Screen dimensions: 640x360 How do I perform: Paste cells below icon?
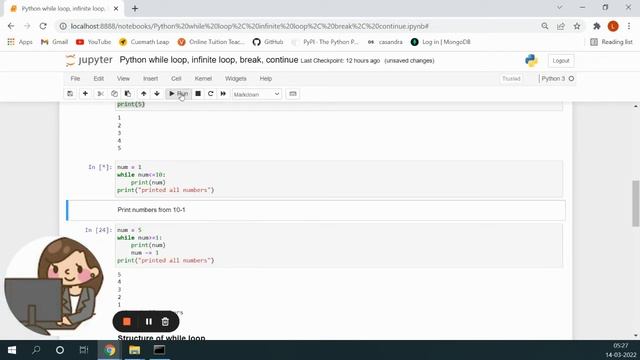tap(128, 94)
